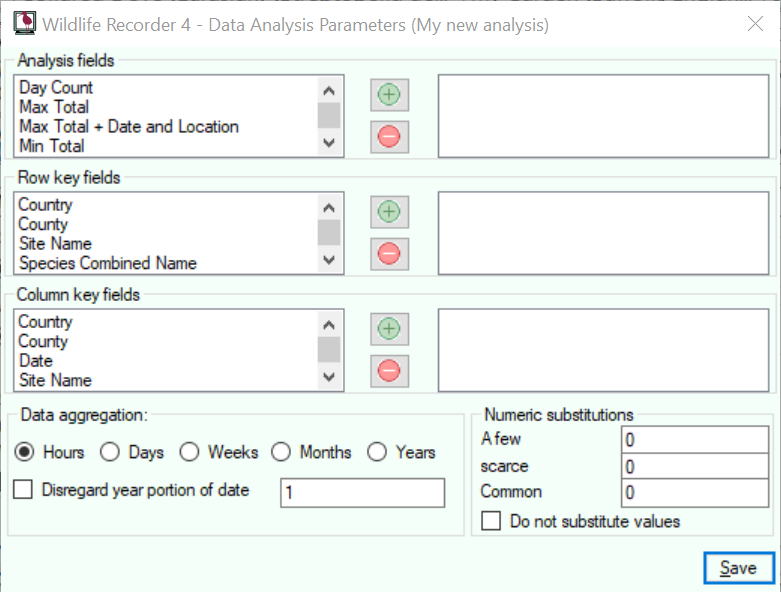Viewport: 781px width, 592px height.
Task: Select Date in Column key fields
Action: pyautogui.click(x=167, y=360)
